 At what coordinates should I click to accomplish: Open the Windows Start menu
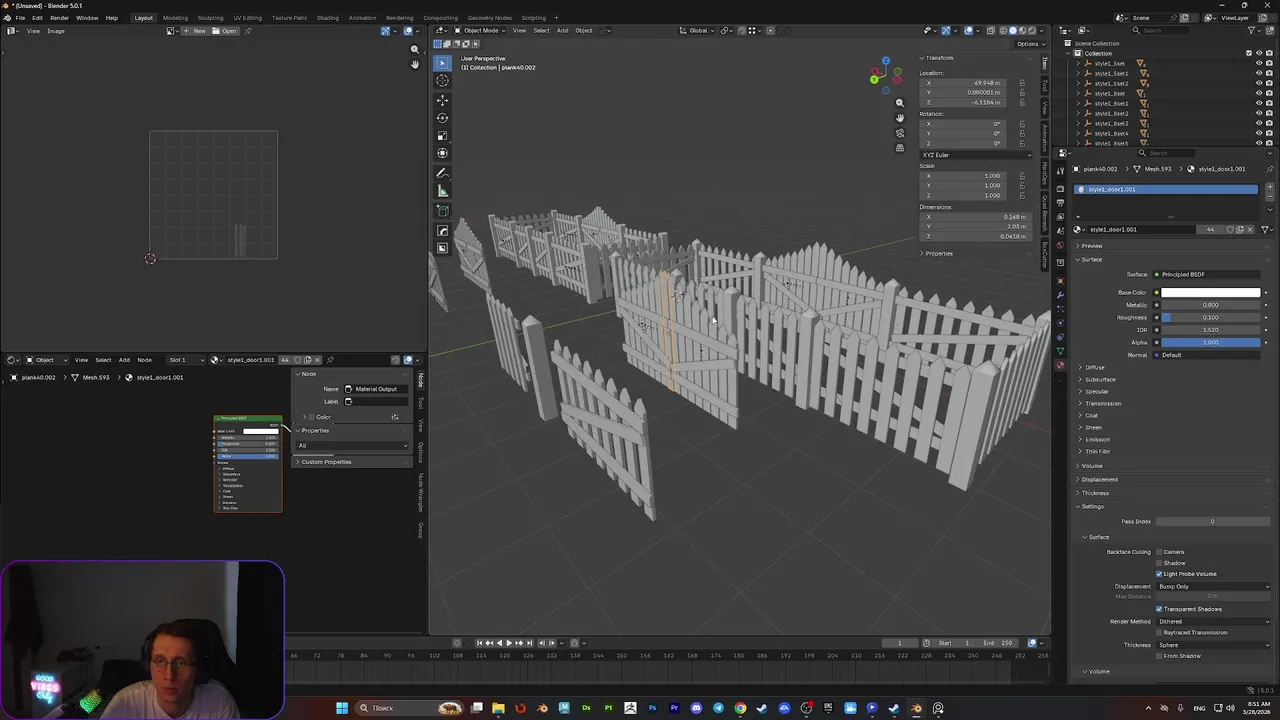pos(342,708)
